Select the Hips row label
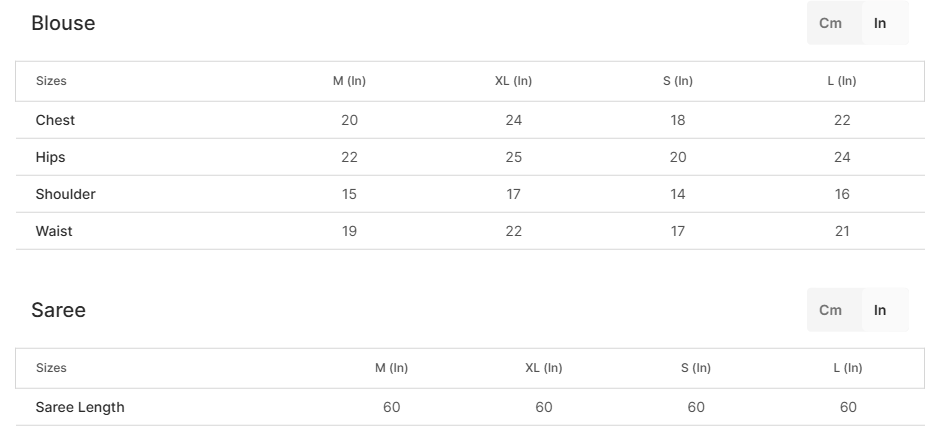 pos(50,157)
